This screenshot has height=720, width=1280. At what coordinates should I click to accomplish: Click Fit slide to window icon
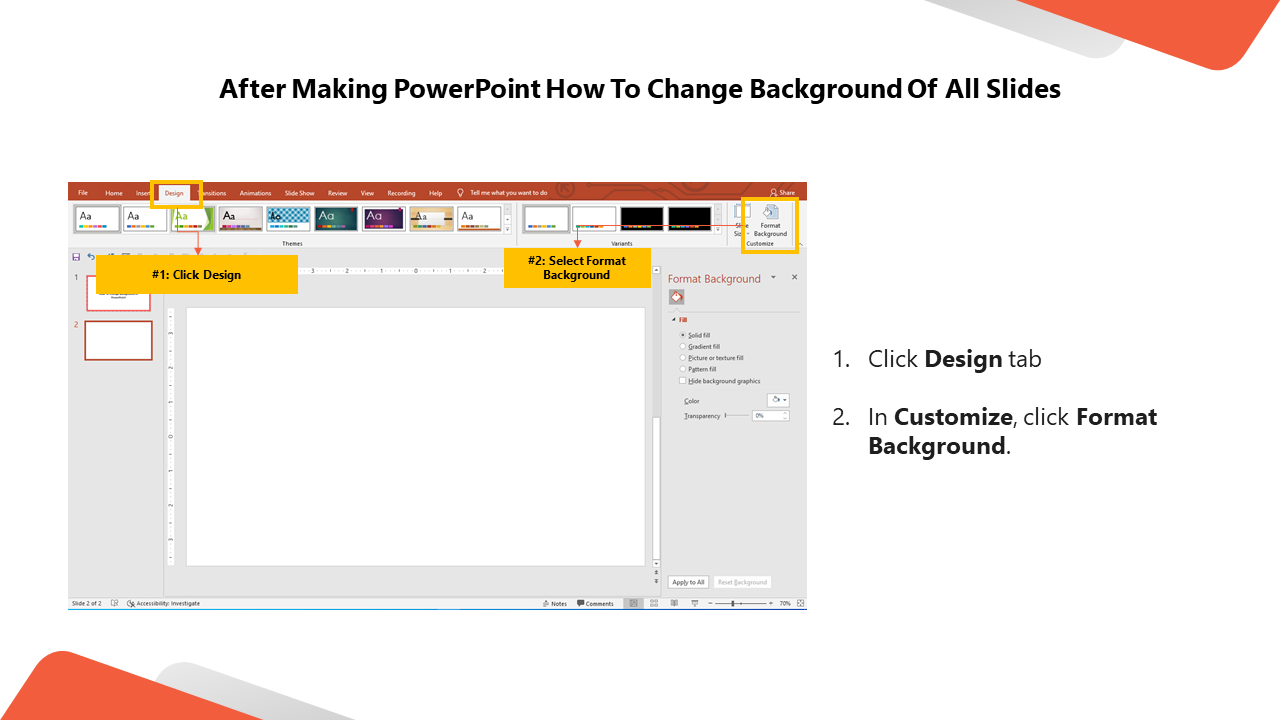pos(800,603)
